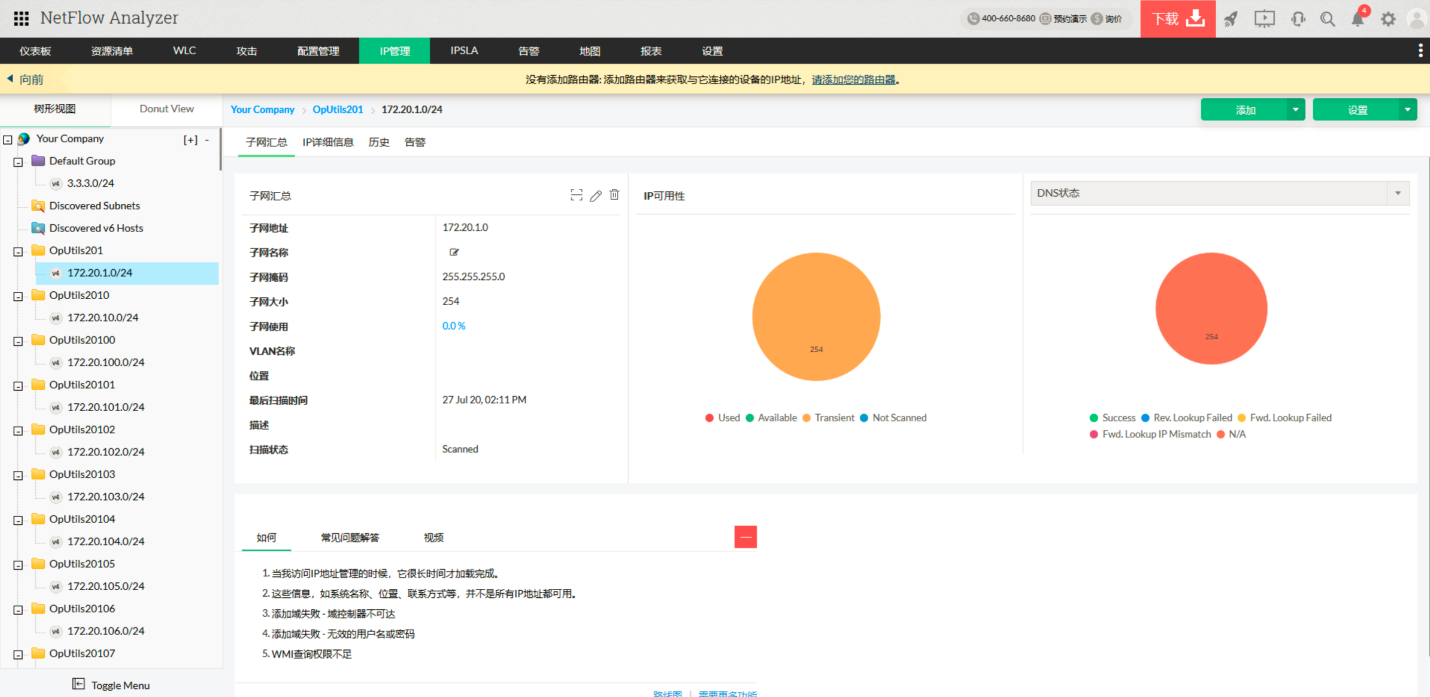Switch to the IP详细信息 tab
This screenshot has width=1430, height=697.
328,142
